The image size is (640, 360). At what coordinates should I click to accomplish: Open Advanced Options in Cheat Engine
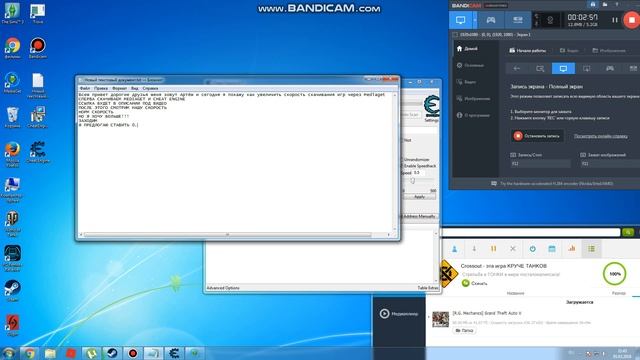coord(223,288)
